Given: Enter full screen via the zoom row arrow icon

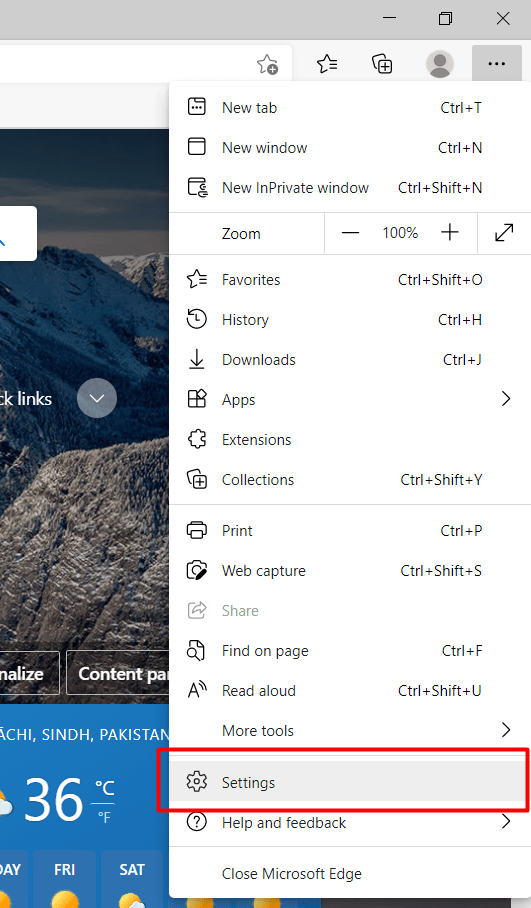Looking at the screenshot, I should click(x=504, y=233).
